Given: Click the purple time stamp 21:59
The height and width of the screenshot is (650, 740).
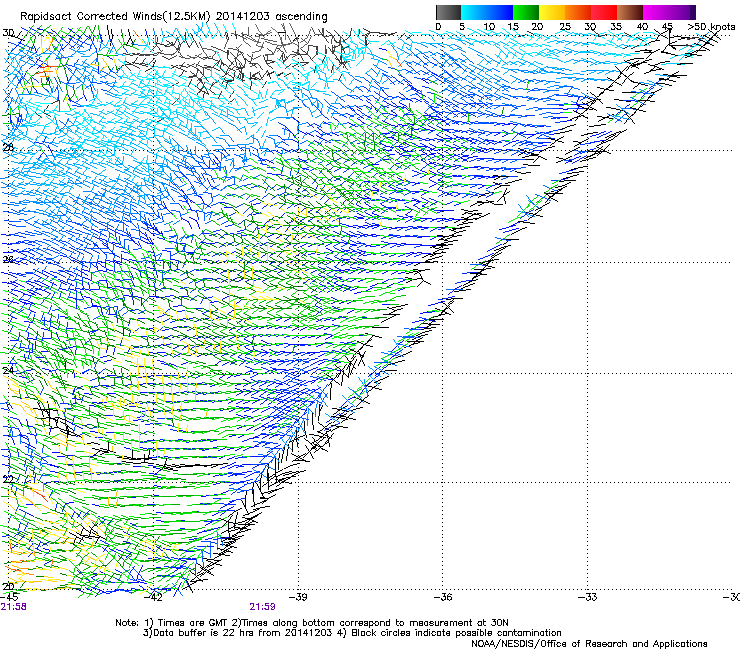Looking at the screenshot, I should [x=262, y=607].
